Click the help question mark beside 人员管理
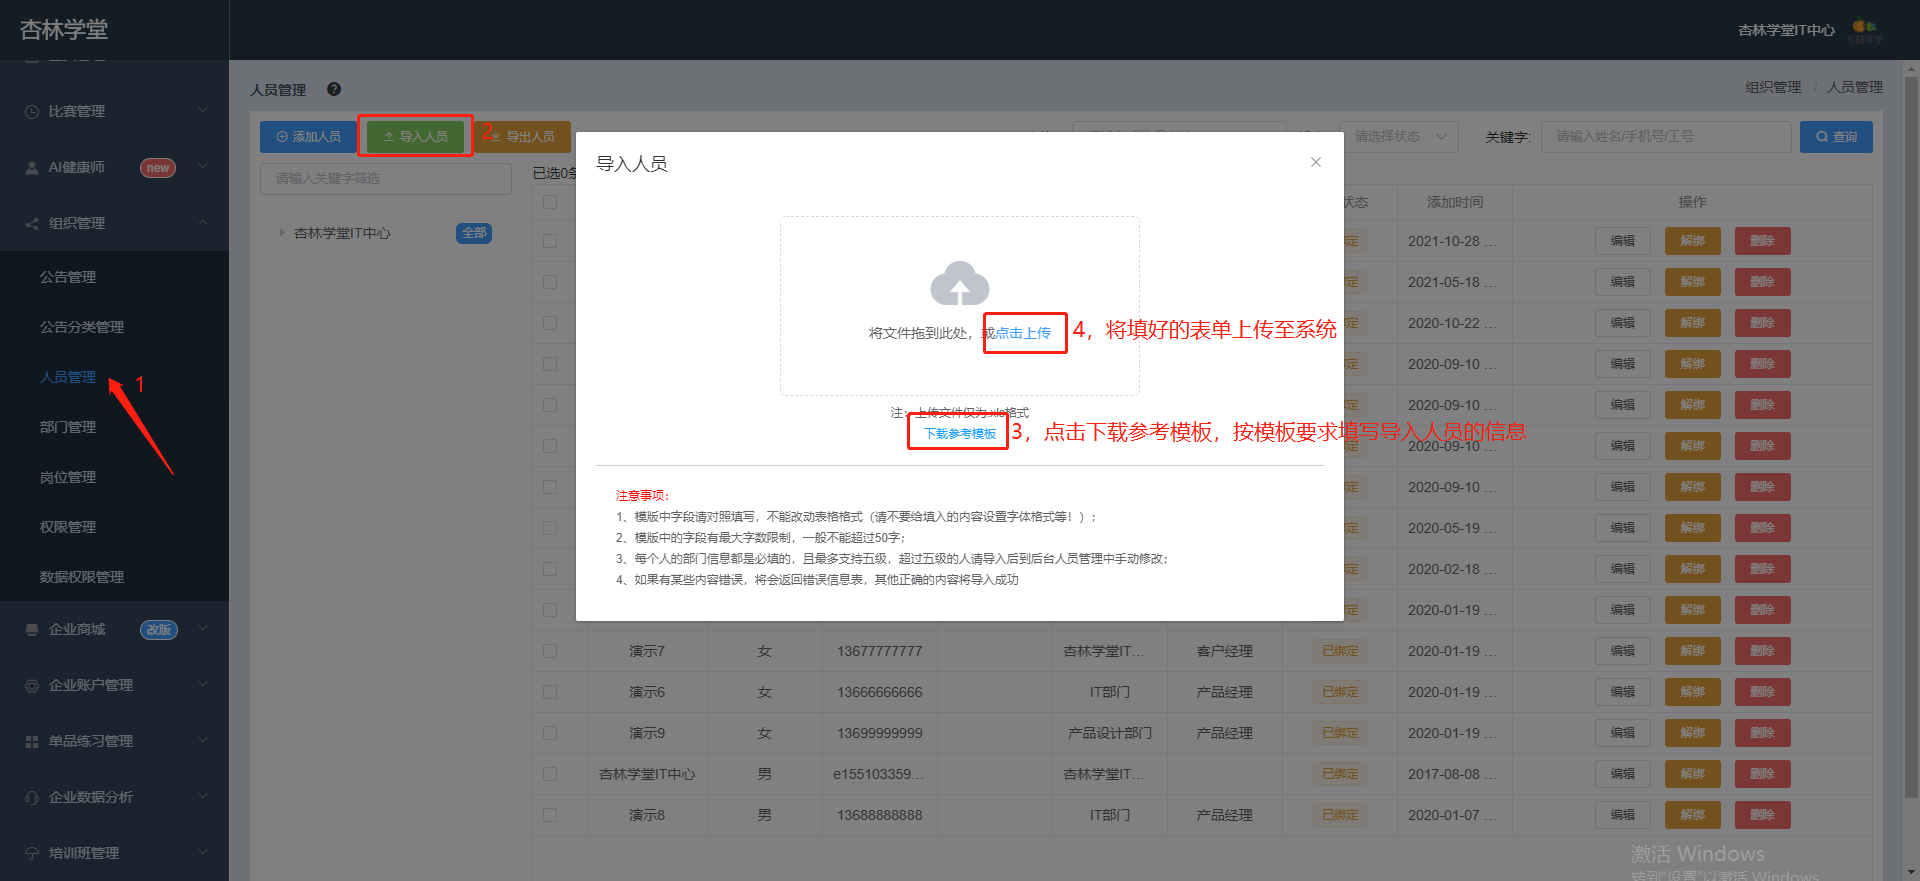This screenshot has width=1920, height=881. (334, 89)
